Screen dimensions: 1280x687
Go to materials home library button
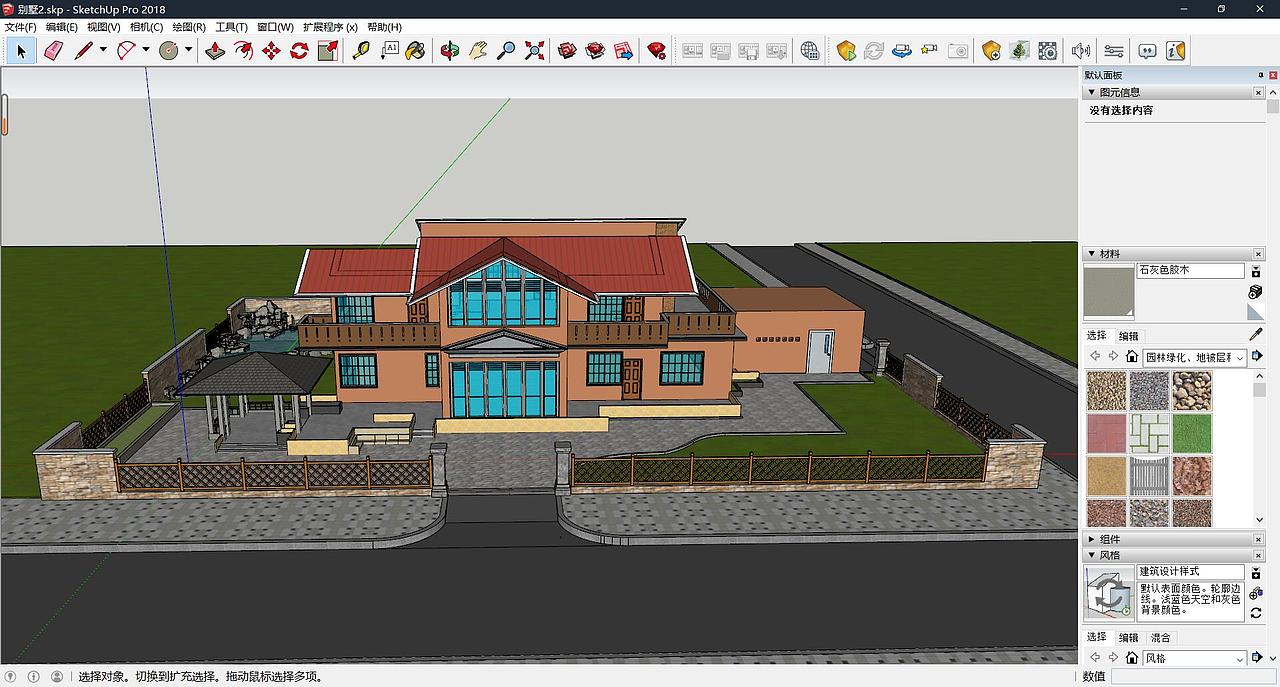[1131, 357]
